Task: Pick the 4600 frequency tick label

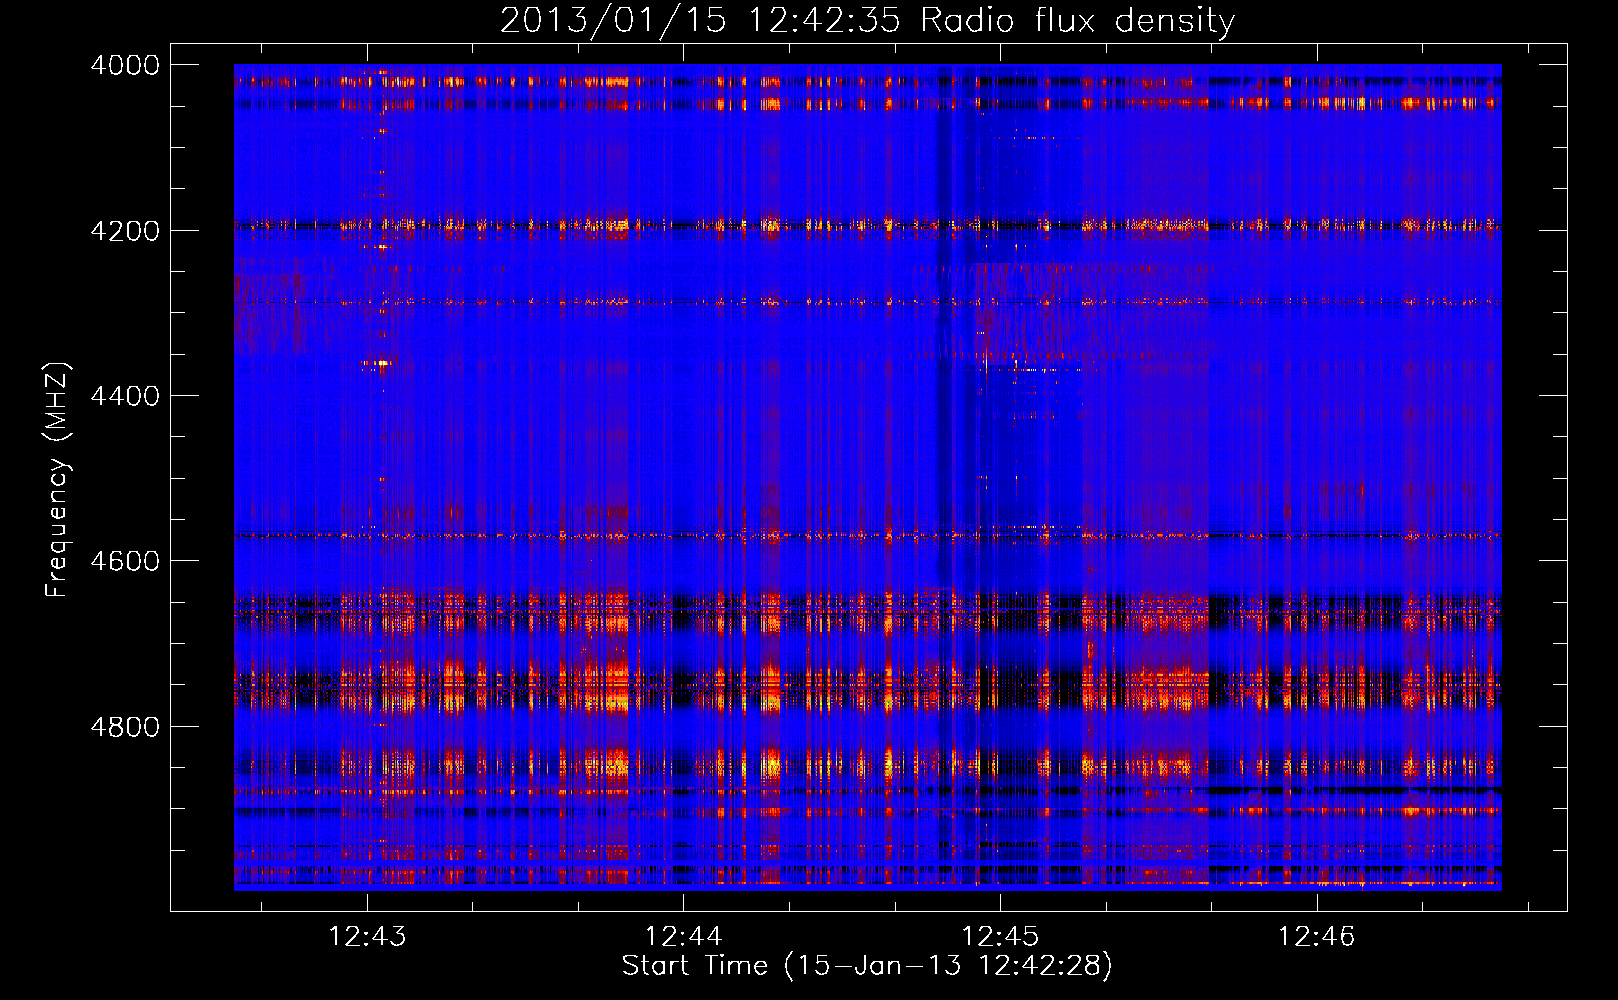Action: click(x=125, y=561)
